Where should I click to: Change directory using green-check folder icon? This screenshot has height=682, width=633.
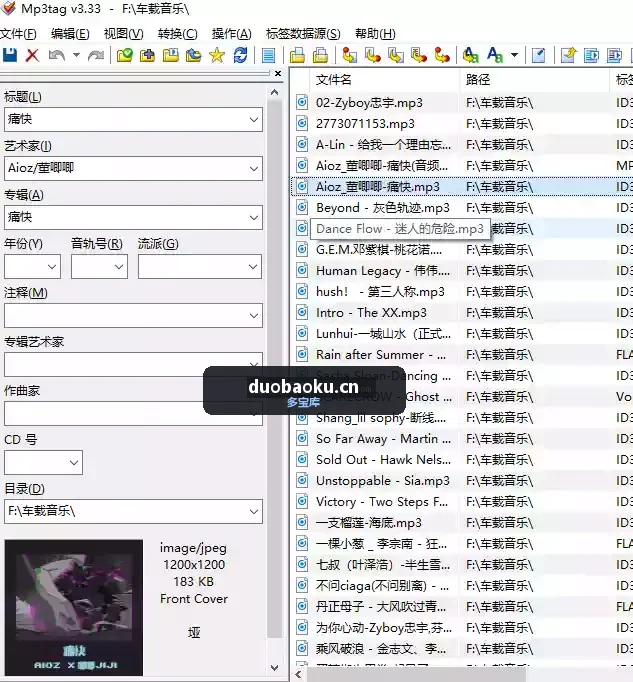tap(124, 55)
